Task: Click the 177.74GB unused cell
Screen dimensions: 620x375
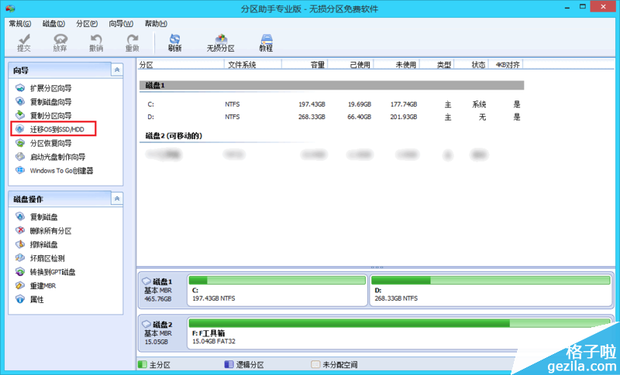Action: [x=403, y=104]
